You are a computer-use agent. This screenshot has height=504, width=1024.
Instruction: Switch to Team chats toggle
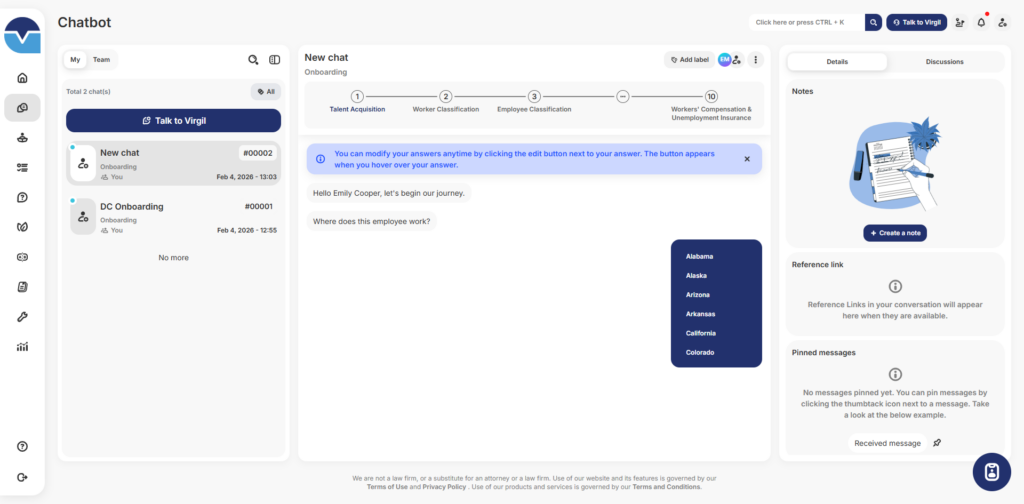tap(102, 60)
